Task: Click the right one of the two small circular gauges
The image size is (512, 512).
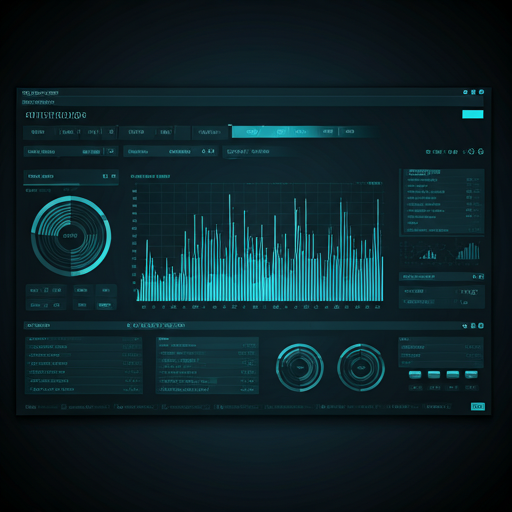Action: 361,367
